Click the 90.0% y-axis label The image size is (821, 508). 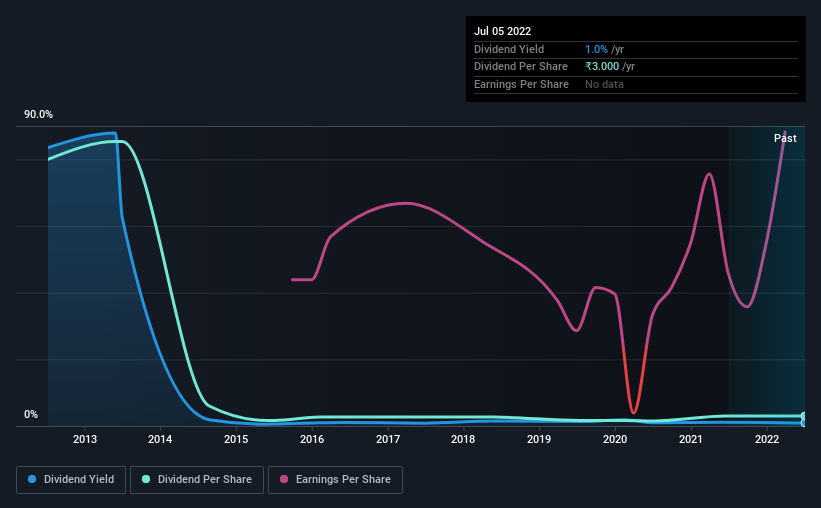click(38, 114)
